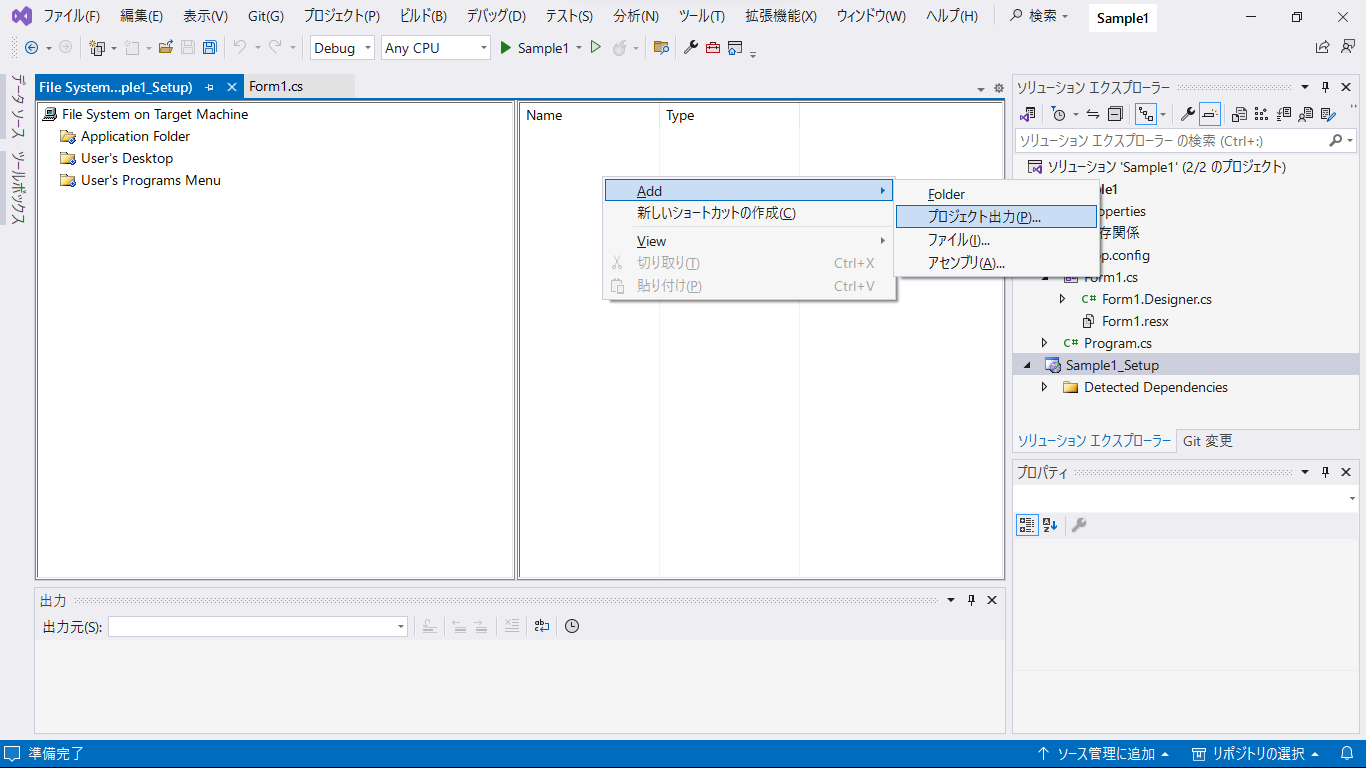Click the Categorized view icon in Properties panel

1027,525
